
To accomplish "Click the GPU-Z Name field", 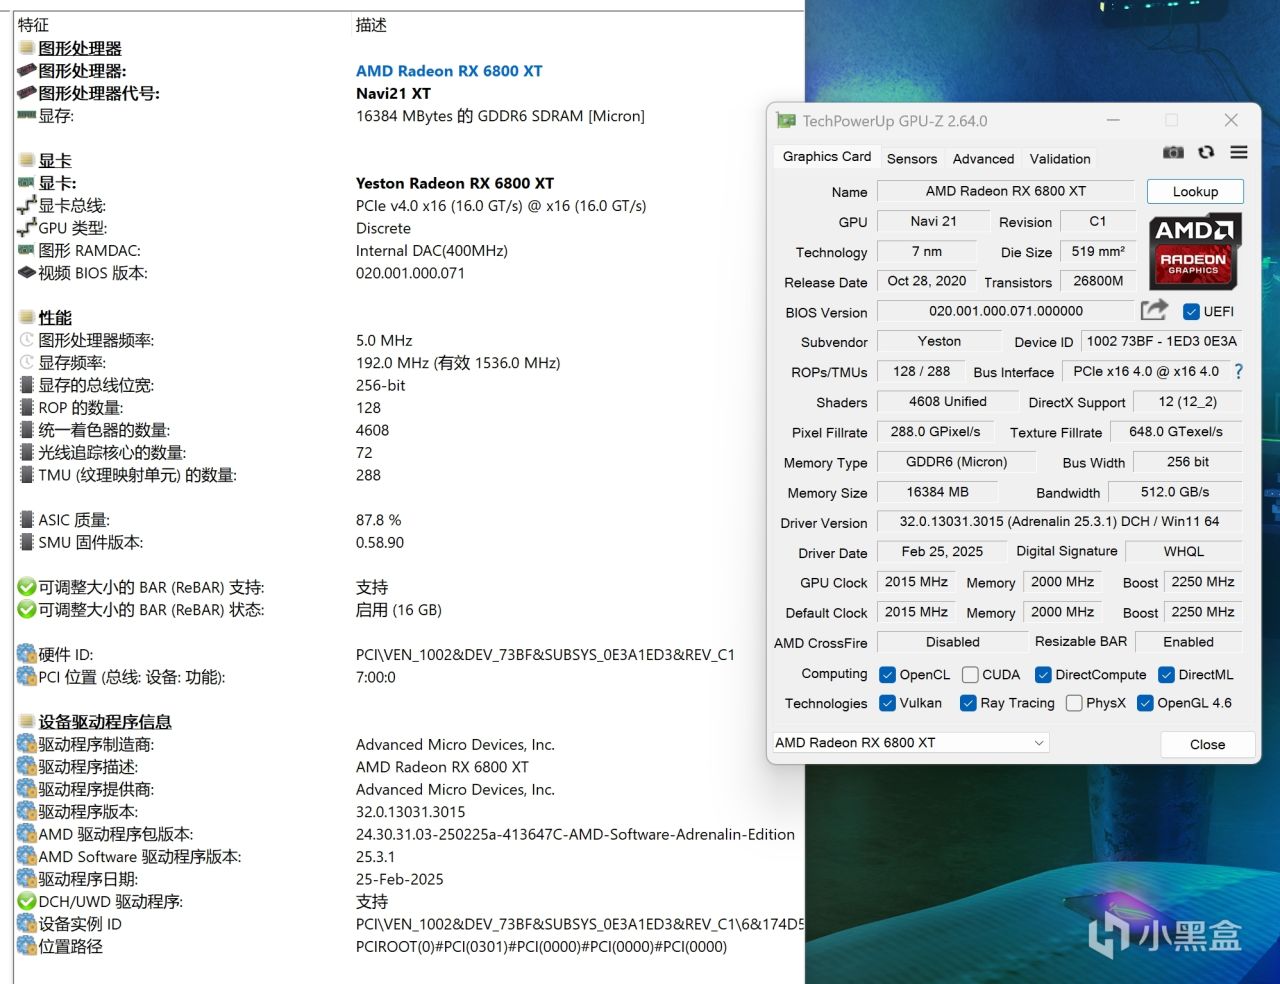I will 1006,191.
